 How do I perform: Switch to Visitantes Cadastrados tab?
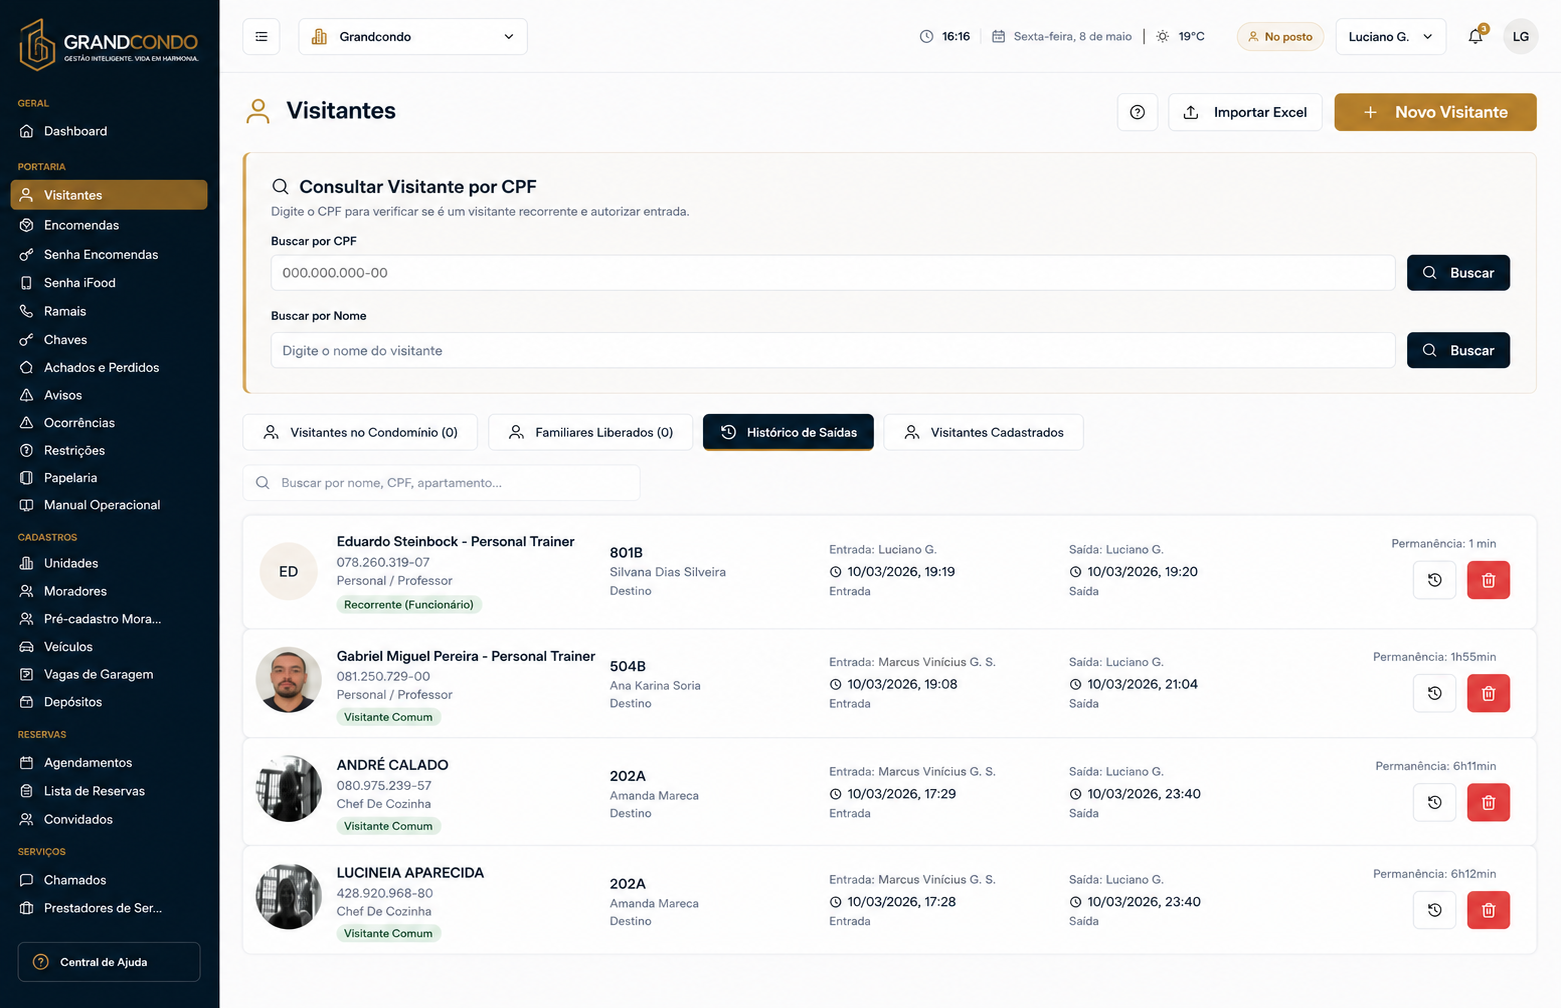pyautogui.click(x=983, y=432)
